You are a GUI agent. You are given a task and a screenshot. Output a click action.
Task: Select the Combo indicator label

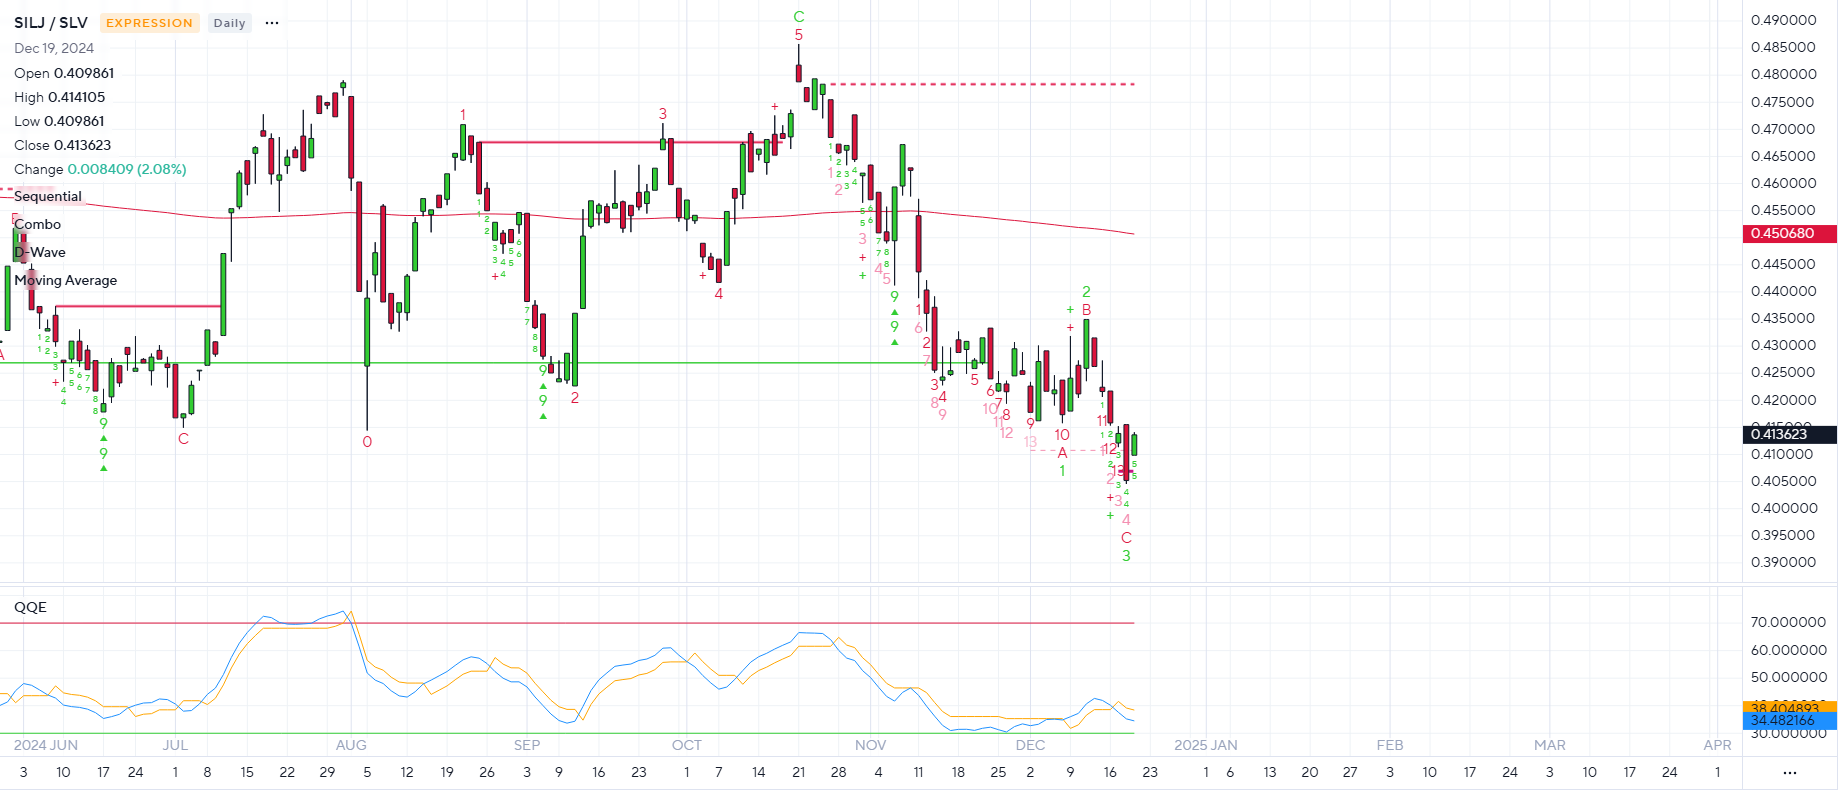38,225
